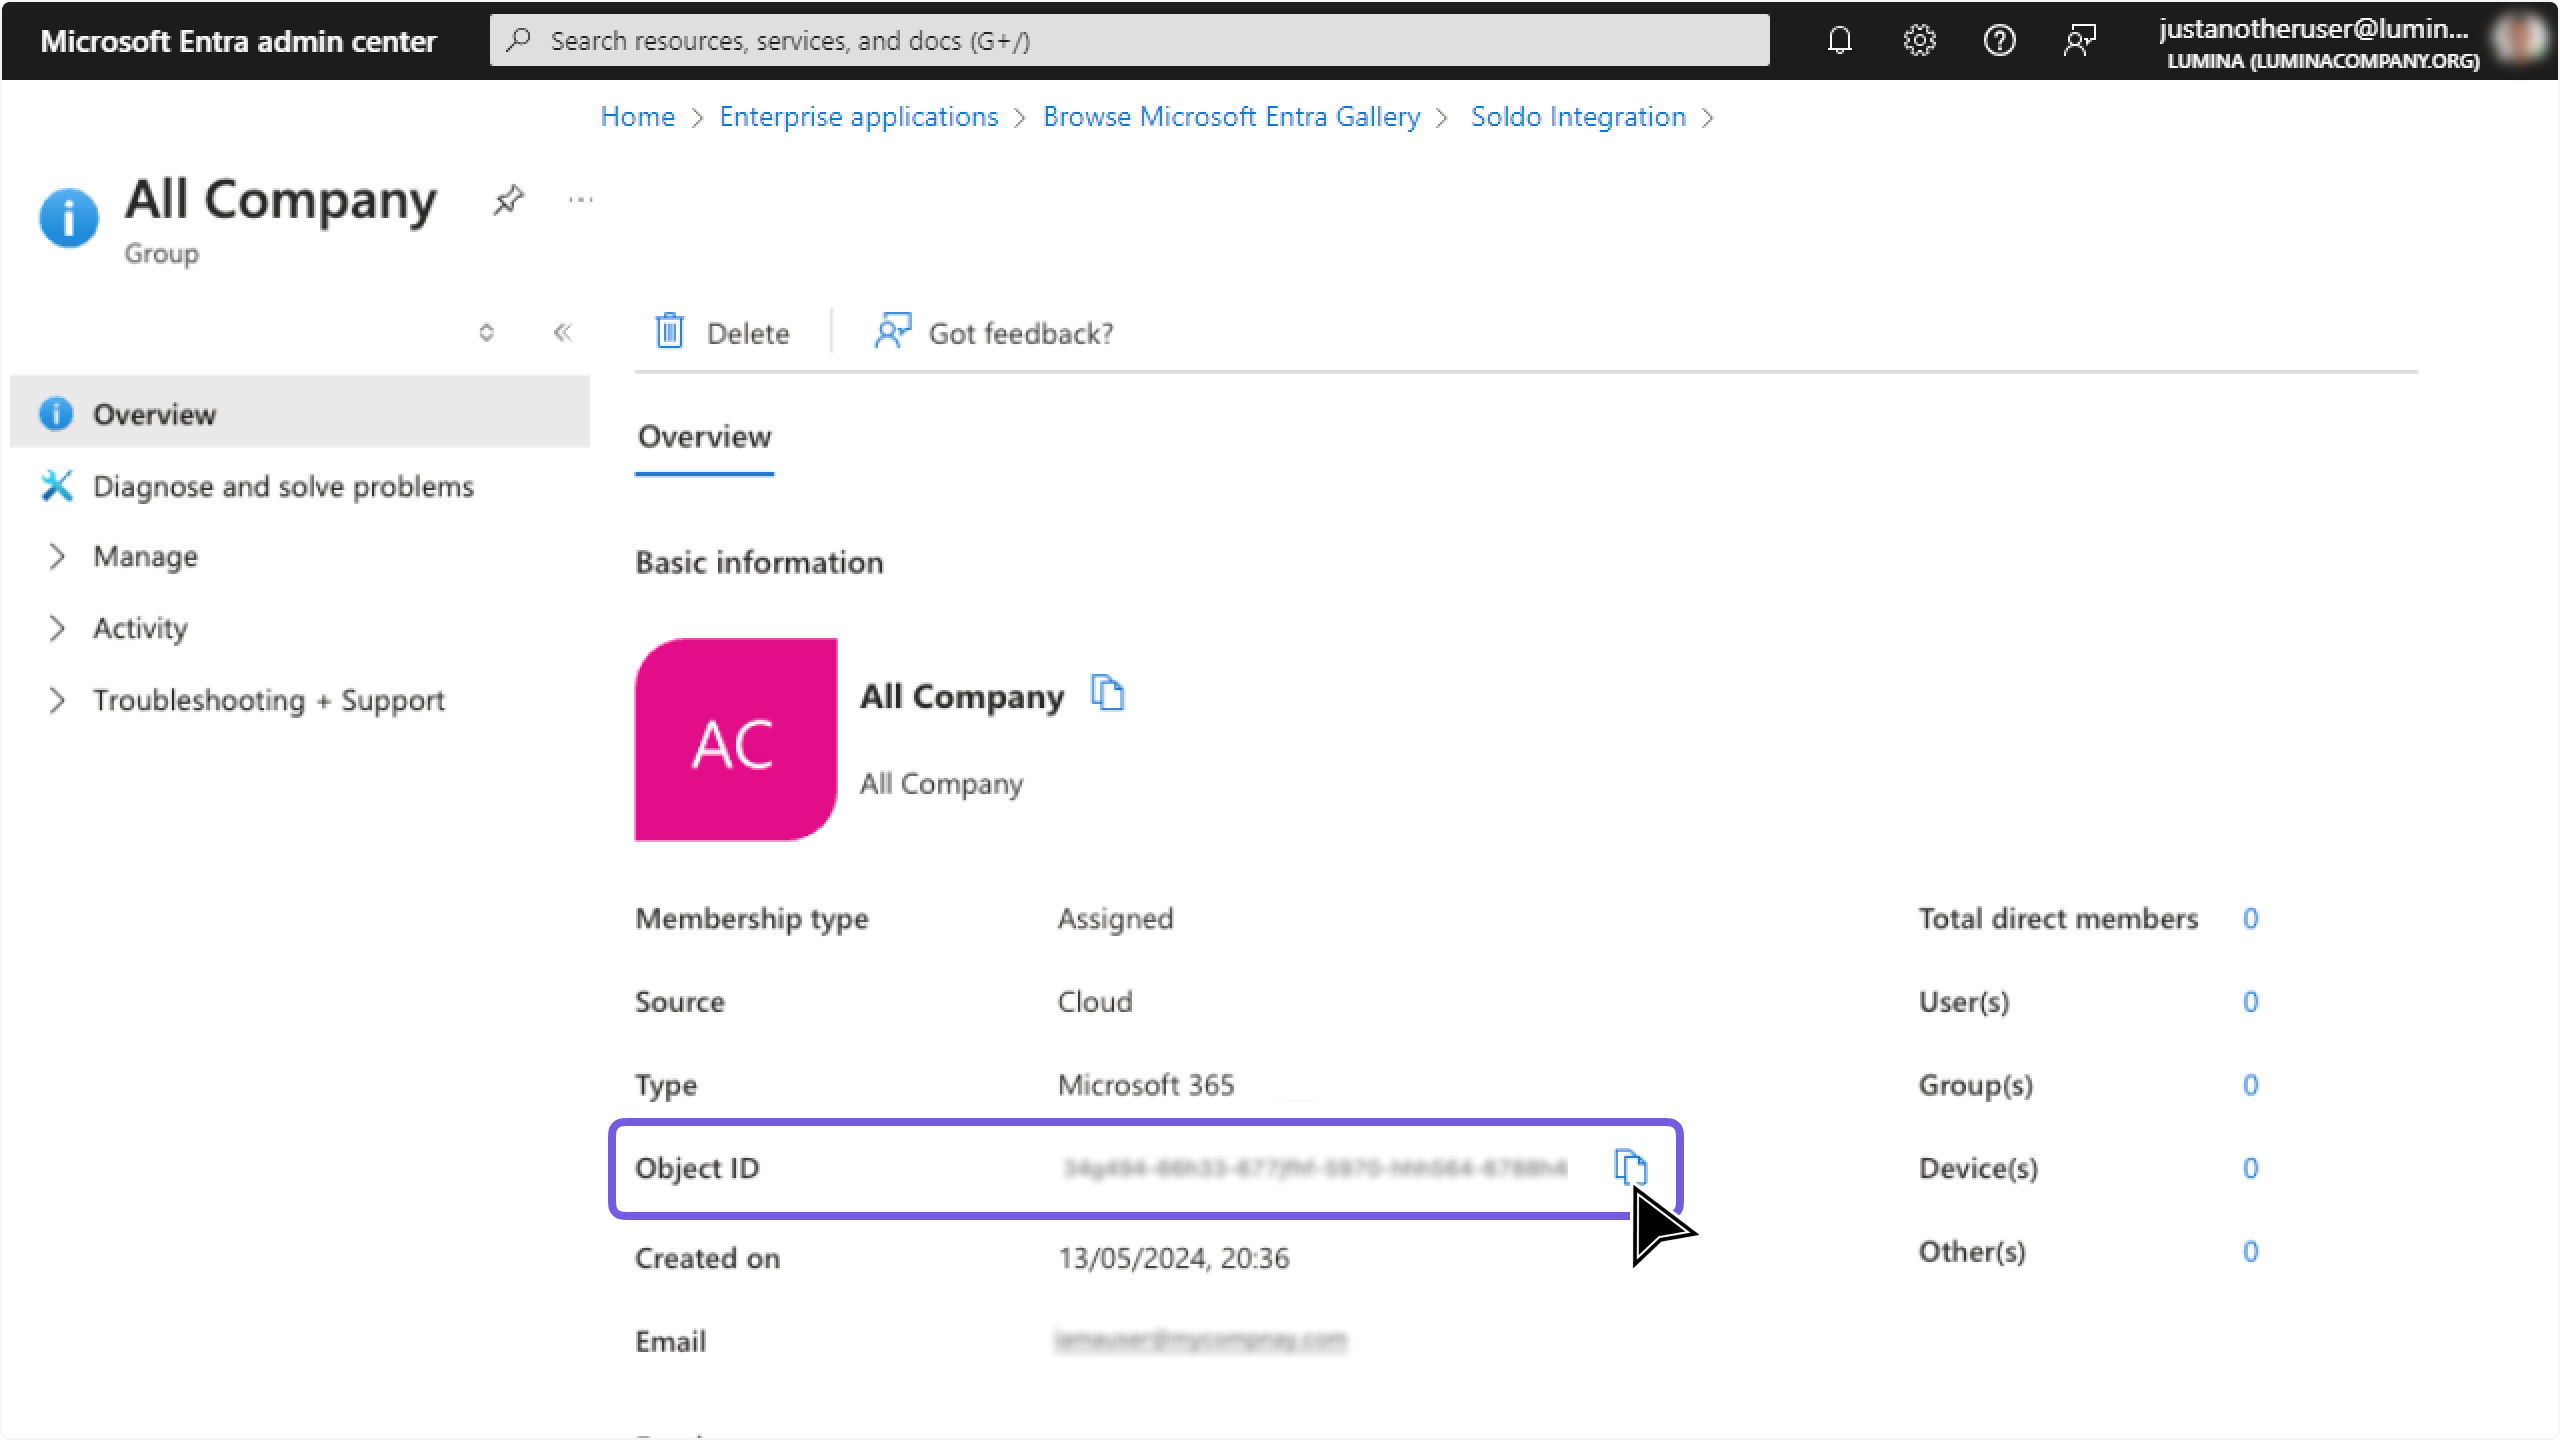This screenshot has width=2560, height=1440.
Task: Click the Assigned membership type value
Action: pyautogui.click(x=1115, y=918)
